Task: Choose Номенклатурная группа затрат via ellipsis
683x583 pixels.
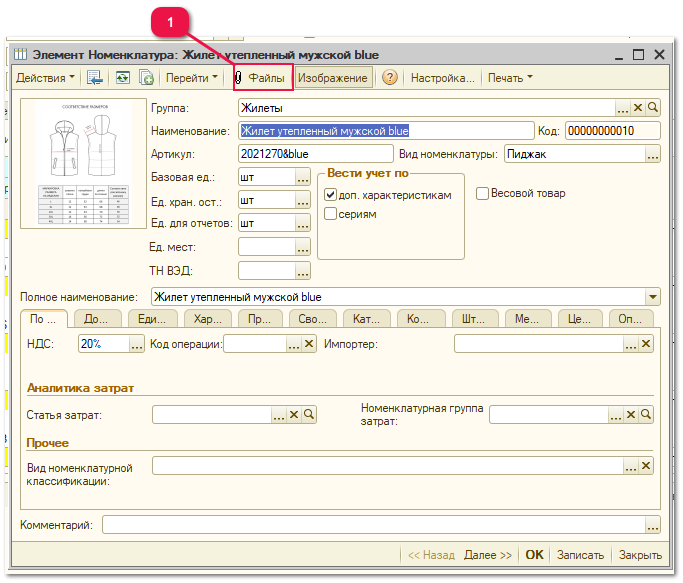Action: click(x=616, y=414)
